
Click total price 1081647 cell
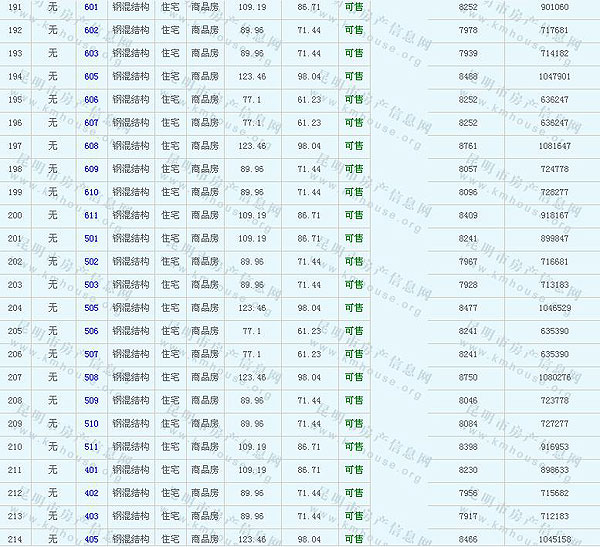pyautogui.click(x=554, y=146)
